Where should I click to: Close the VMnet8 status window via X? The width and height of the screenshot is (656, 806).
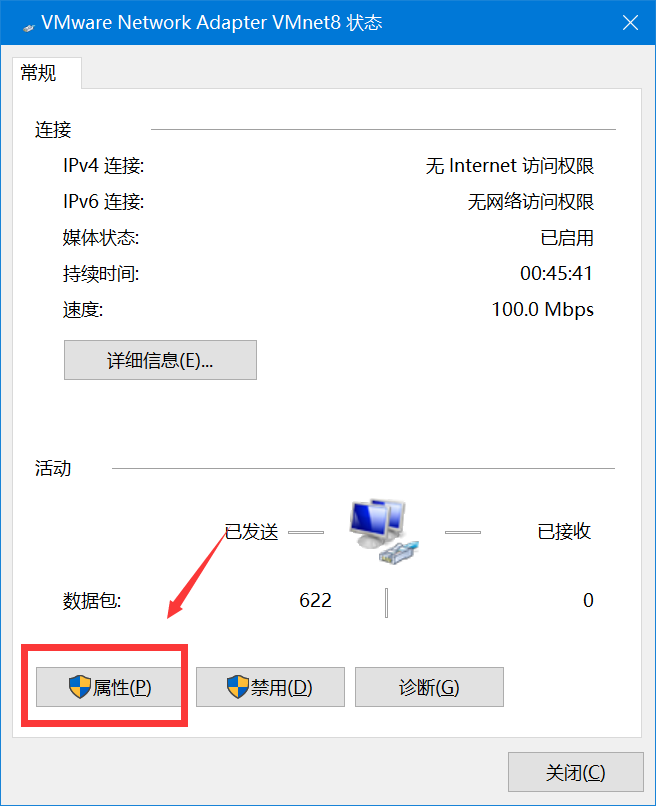click(630, 23)
